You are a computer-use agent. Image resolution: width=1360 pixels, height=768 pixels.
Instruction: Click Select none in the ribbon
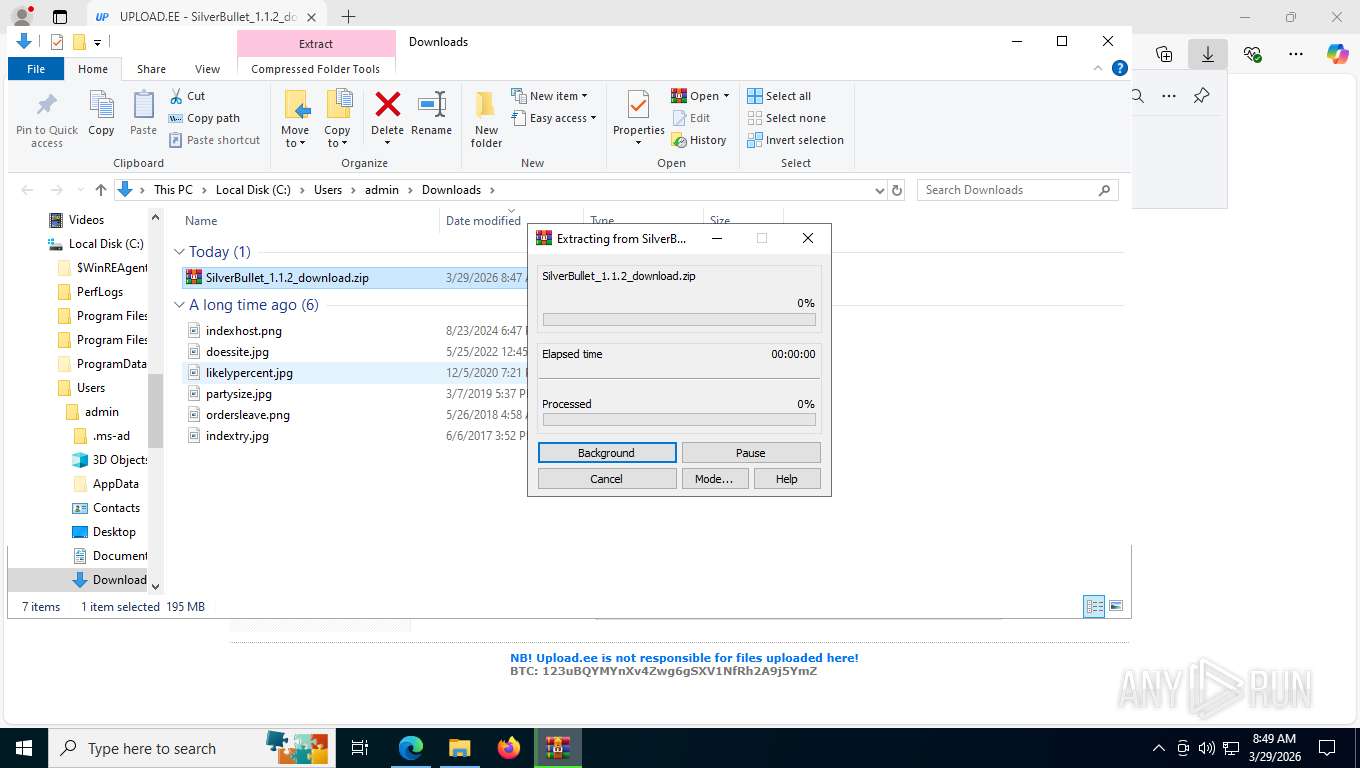[x=786, y=118]
